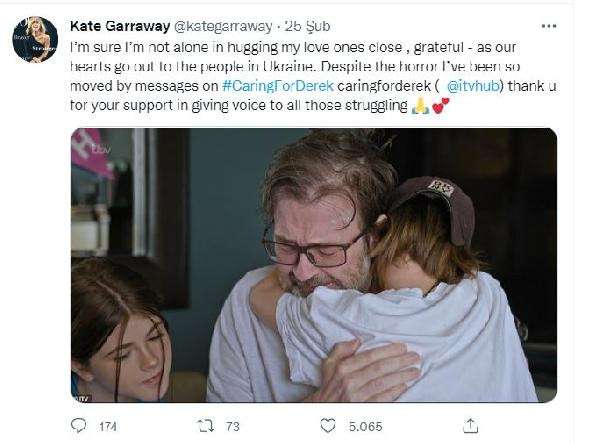Click the Kate Garraway display name
The width and height of the screenshot is (600, 444).
coord(120,26)
